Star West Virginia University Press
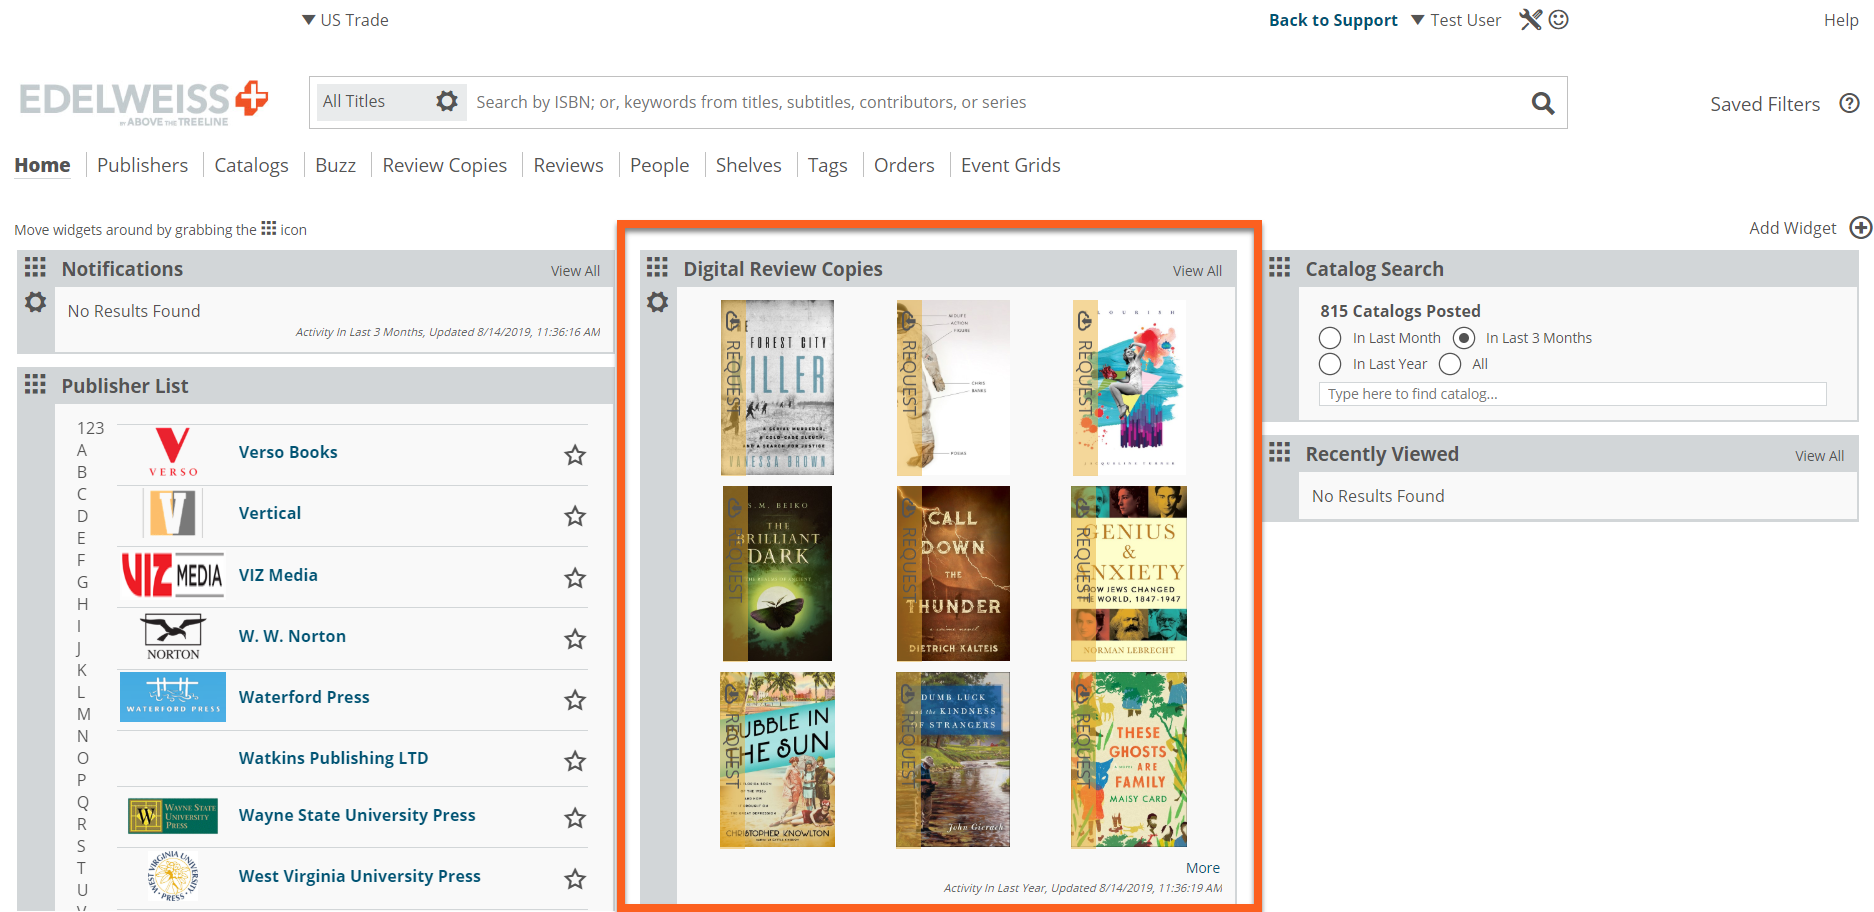Screen dimensions: 1874x912 coord(575,879)
